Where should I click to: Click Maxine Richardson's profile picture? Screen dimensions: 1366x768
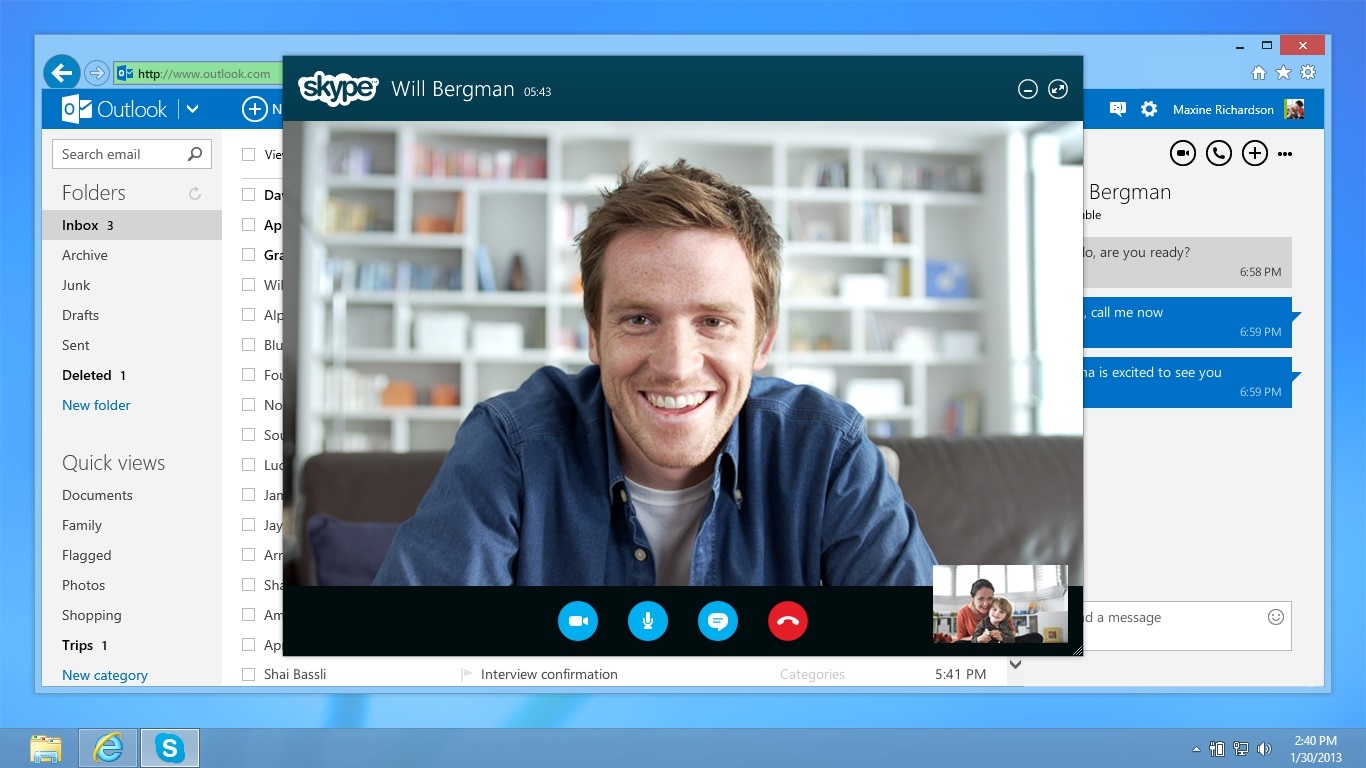(1294, 109)
